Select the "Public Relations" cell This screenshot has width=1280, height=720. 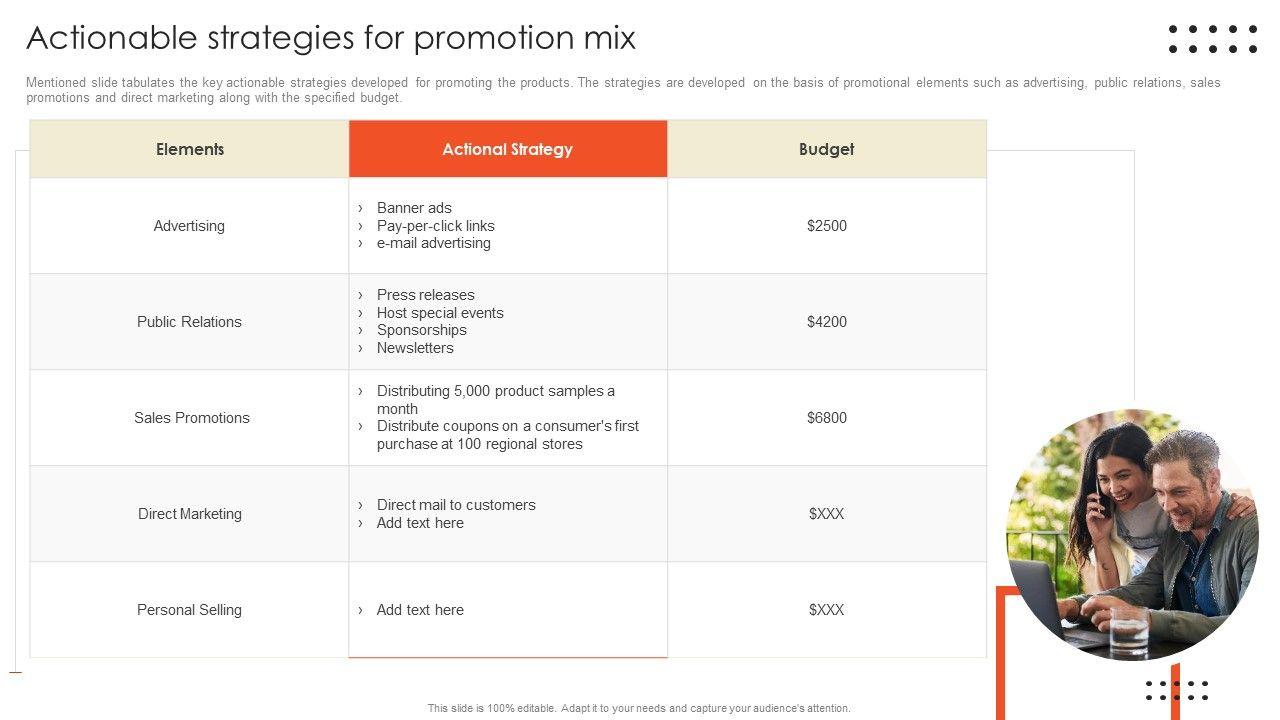click(x=189, y=322)
